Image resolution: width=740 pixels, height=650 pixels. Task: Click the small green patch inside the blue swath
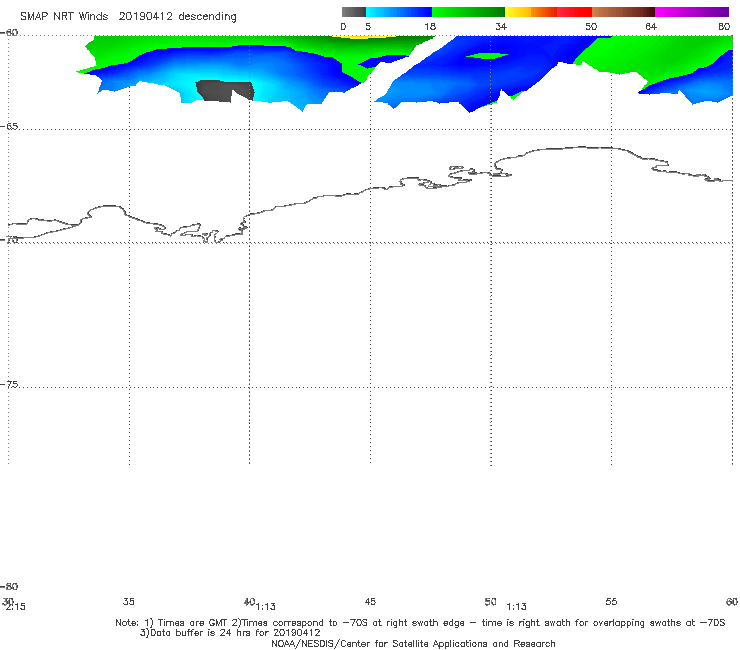[487, 56]
